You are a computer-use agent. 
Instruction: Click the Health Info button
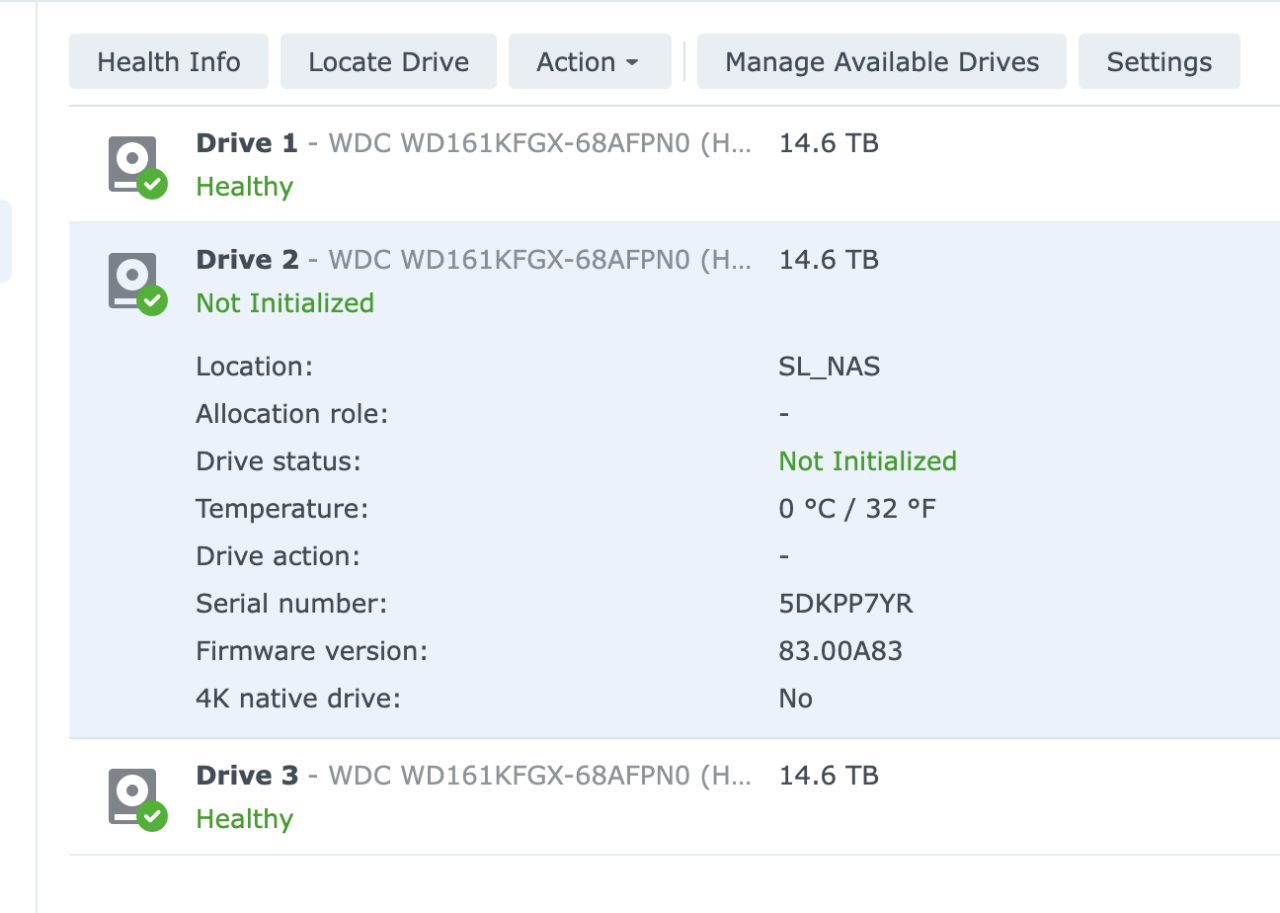[169, 62]
